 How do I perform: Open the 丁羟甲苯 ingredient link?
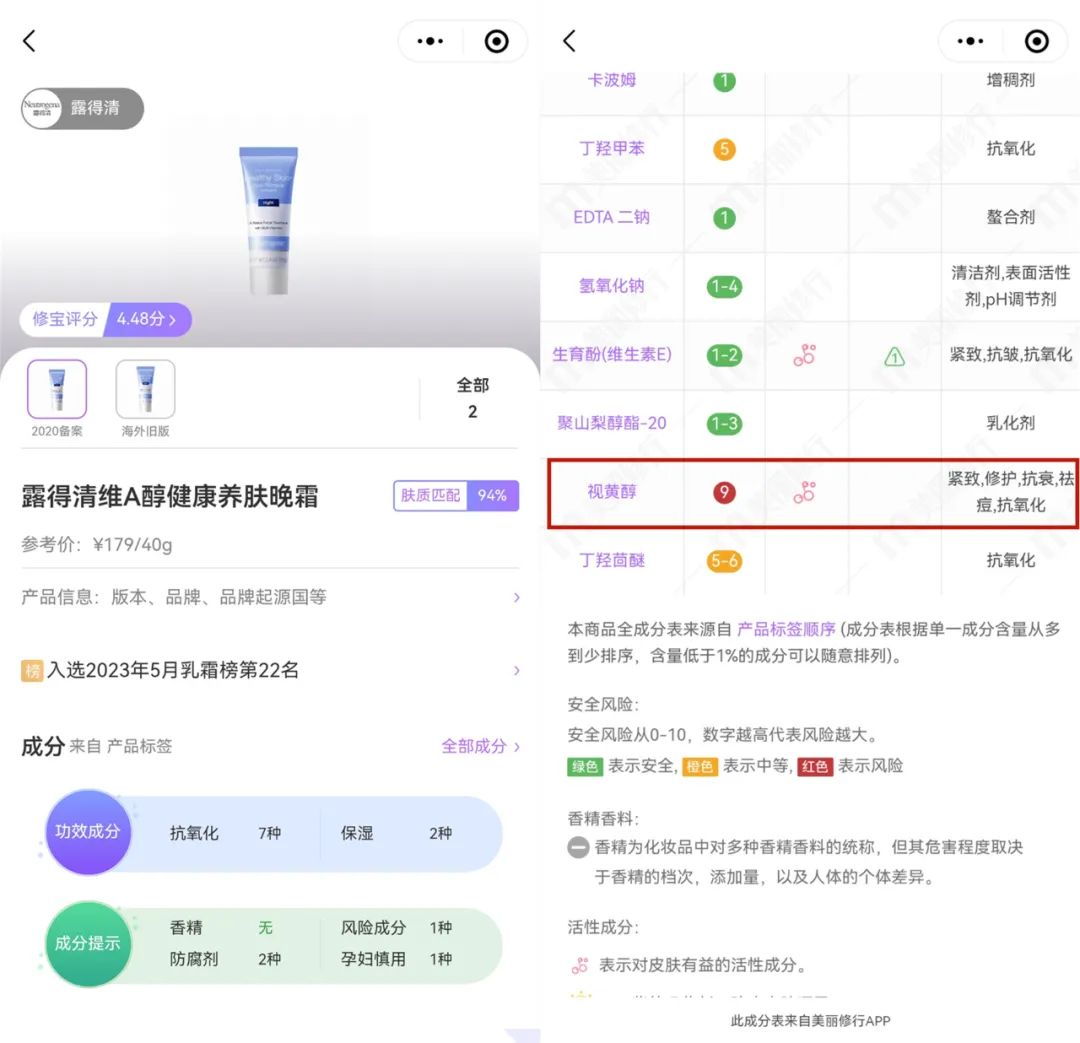pos(612,149)
